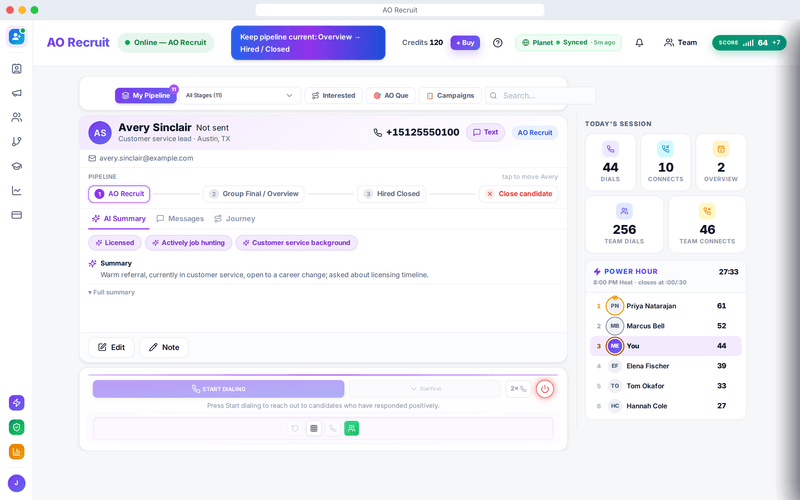Toggle the 2× double-dial mode
Image resolution: width=800 pixels, height=500 pixels.
click(x=518, y=389)
